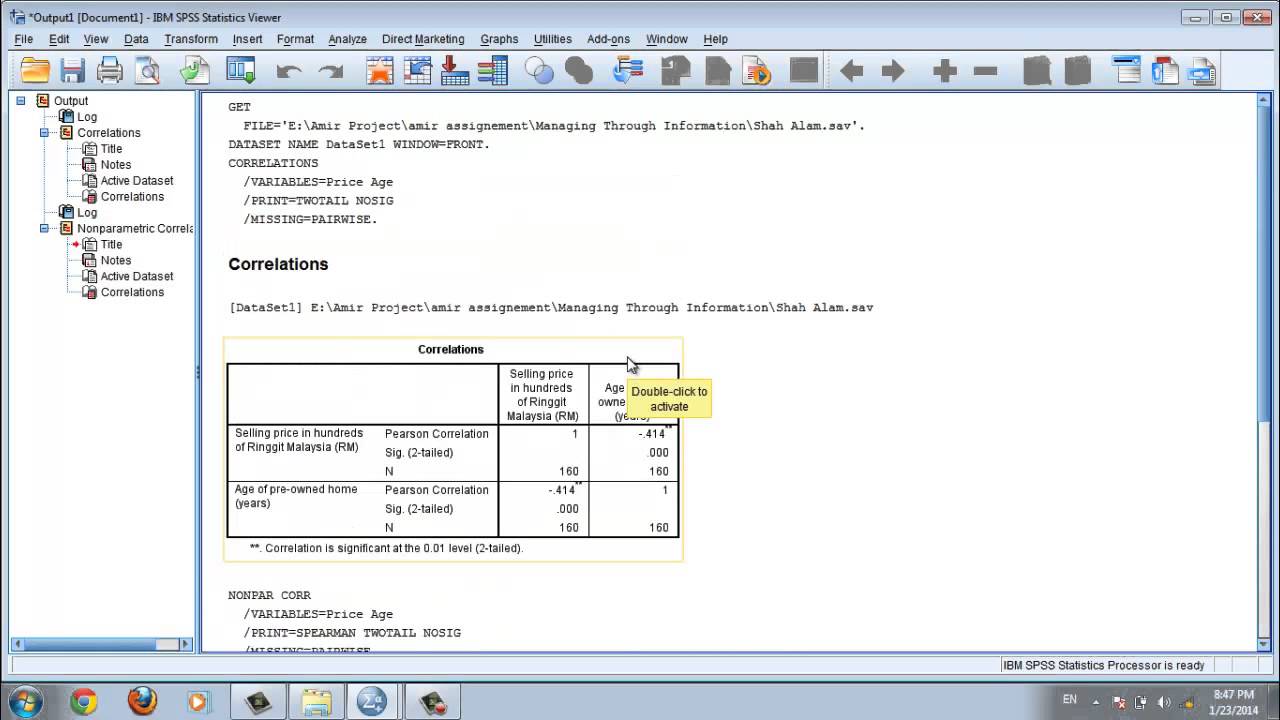
Task: Click the Promote left-arrow toolbar icon
Action: point(852,70)
